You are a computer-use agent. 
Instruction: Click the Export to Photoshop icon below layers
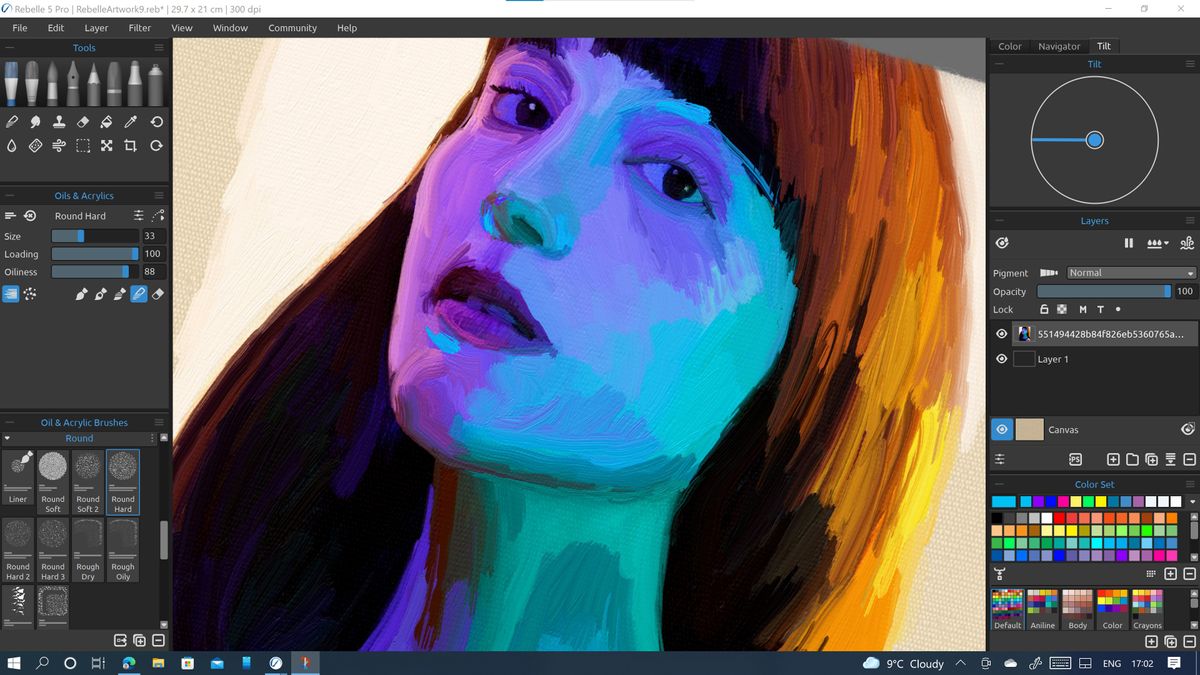1075,458
